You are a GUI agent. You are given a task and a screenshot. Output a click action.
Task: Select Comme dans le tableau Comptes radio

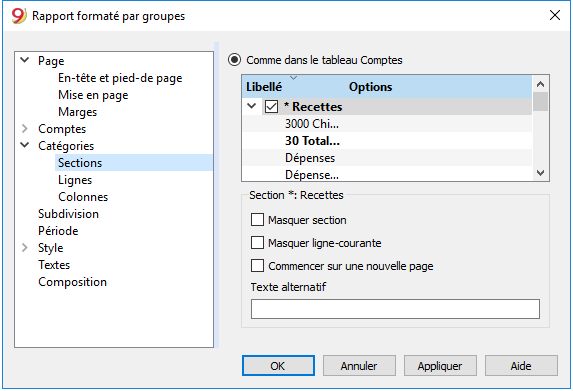234,60
